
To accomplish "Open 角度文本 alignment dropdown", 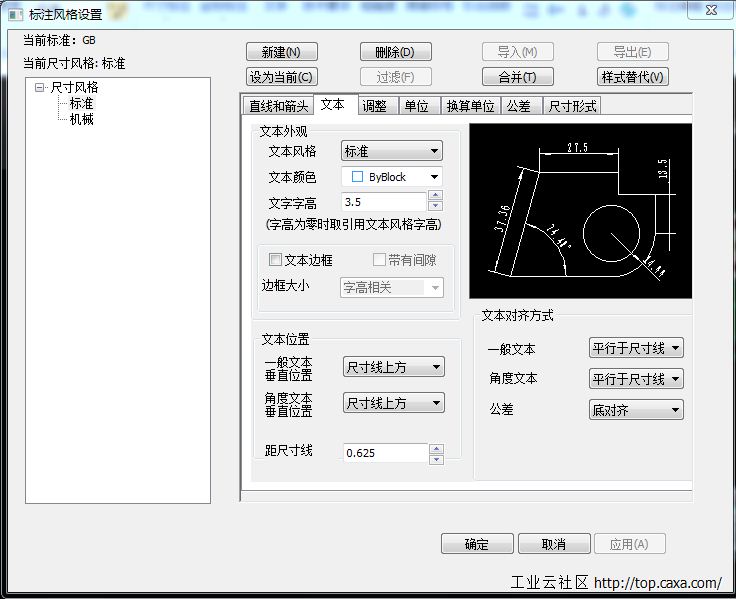I will 636,379.
